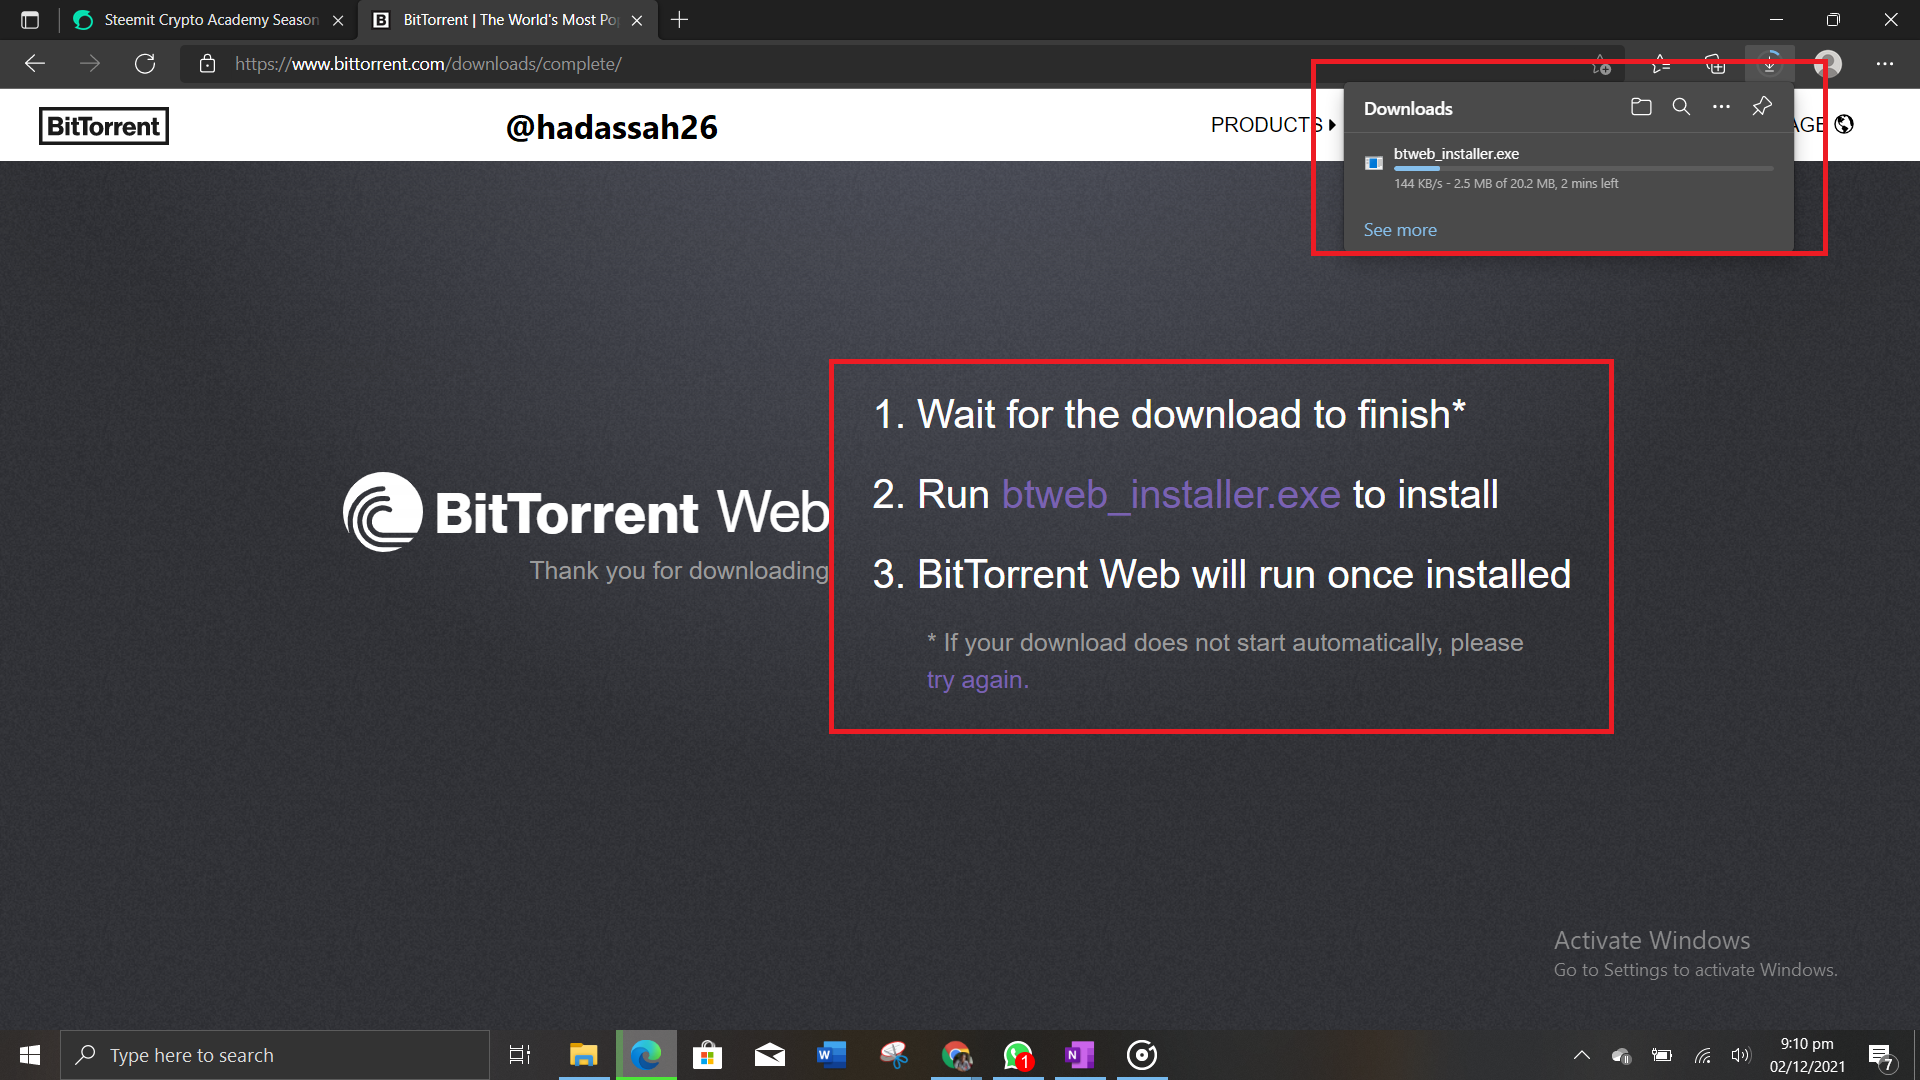Click btweb_installer.exe name in Downloads panel
1920x1080 pixels.
point(1456,153)
